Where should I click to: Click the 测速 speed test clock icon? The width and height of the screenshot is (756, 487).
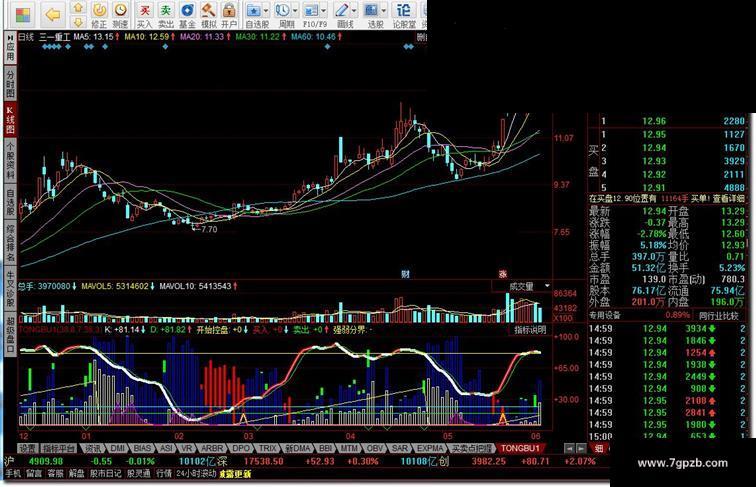(120, 10)
